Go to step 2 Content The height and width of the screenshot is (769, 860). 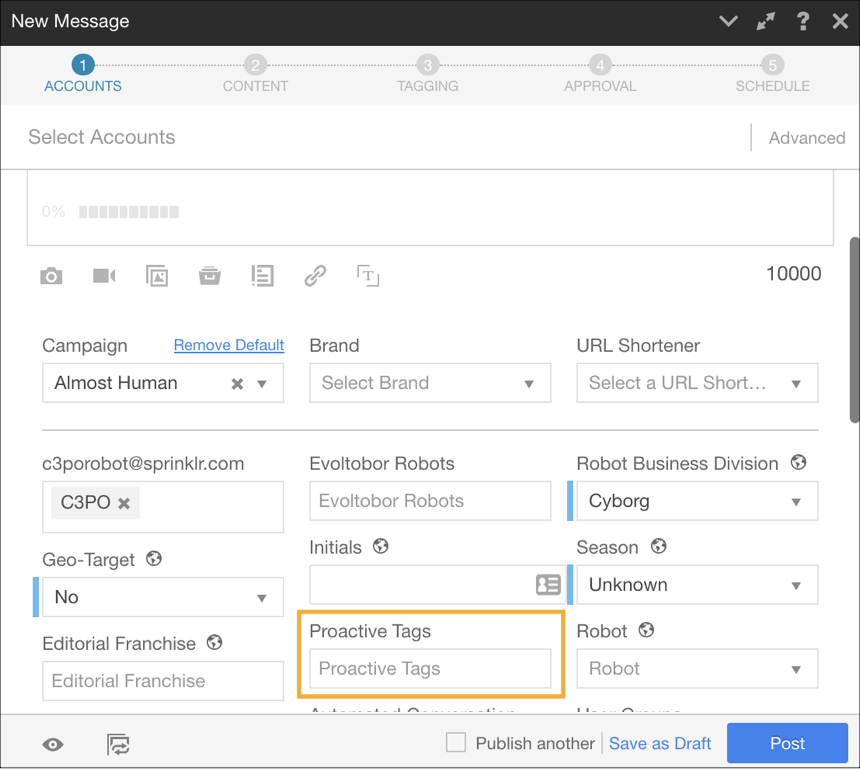pos(255,74)
